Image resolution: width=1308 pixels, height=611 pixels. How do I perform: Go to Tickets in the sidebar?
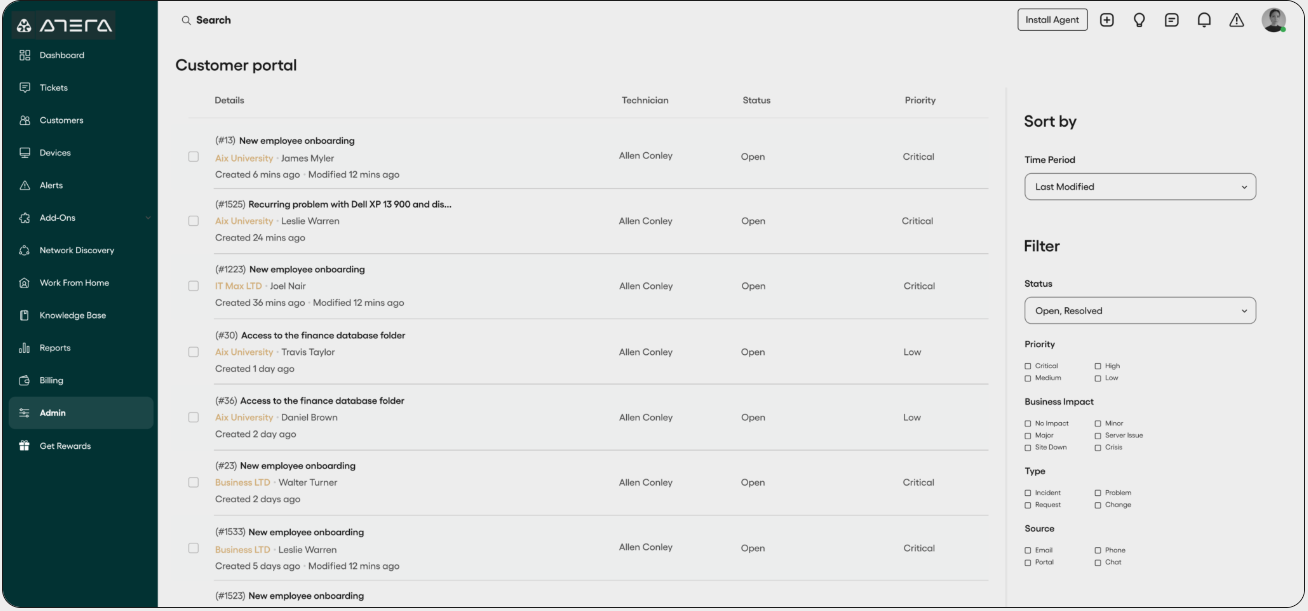54,88
